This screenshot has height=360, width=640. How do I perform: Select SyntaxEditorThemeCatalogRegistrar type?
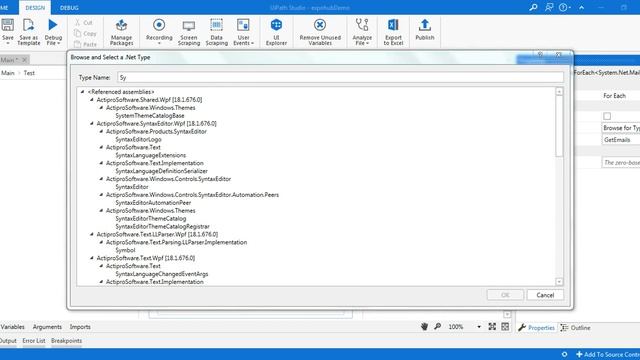(x=162, y=227)
